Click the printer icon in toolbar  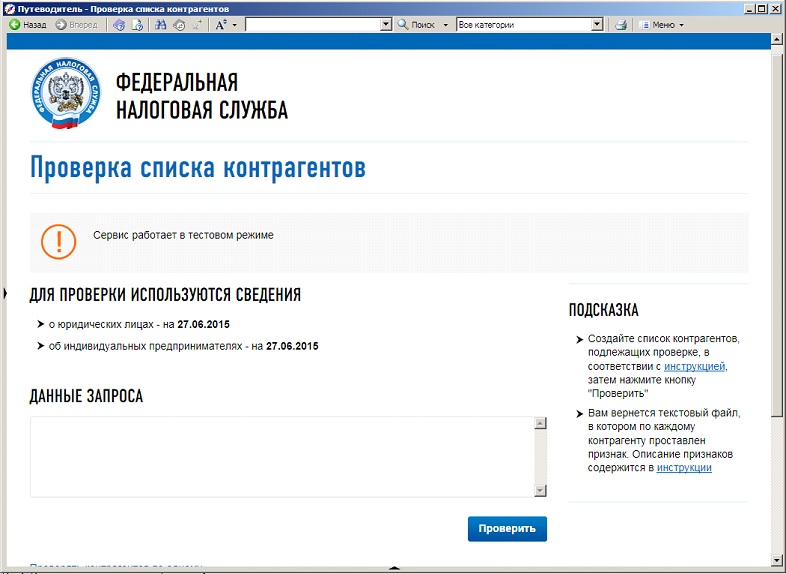(620, 24)
